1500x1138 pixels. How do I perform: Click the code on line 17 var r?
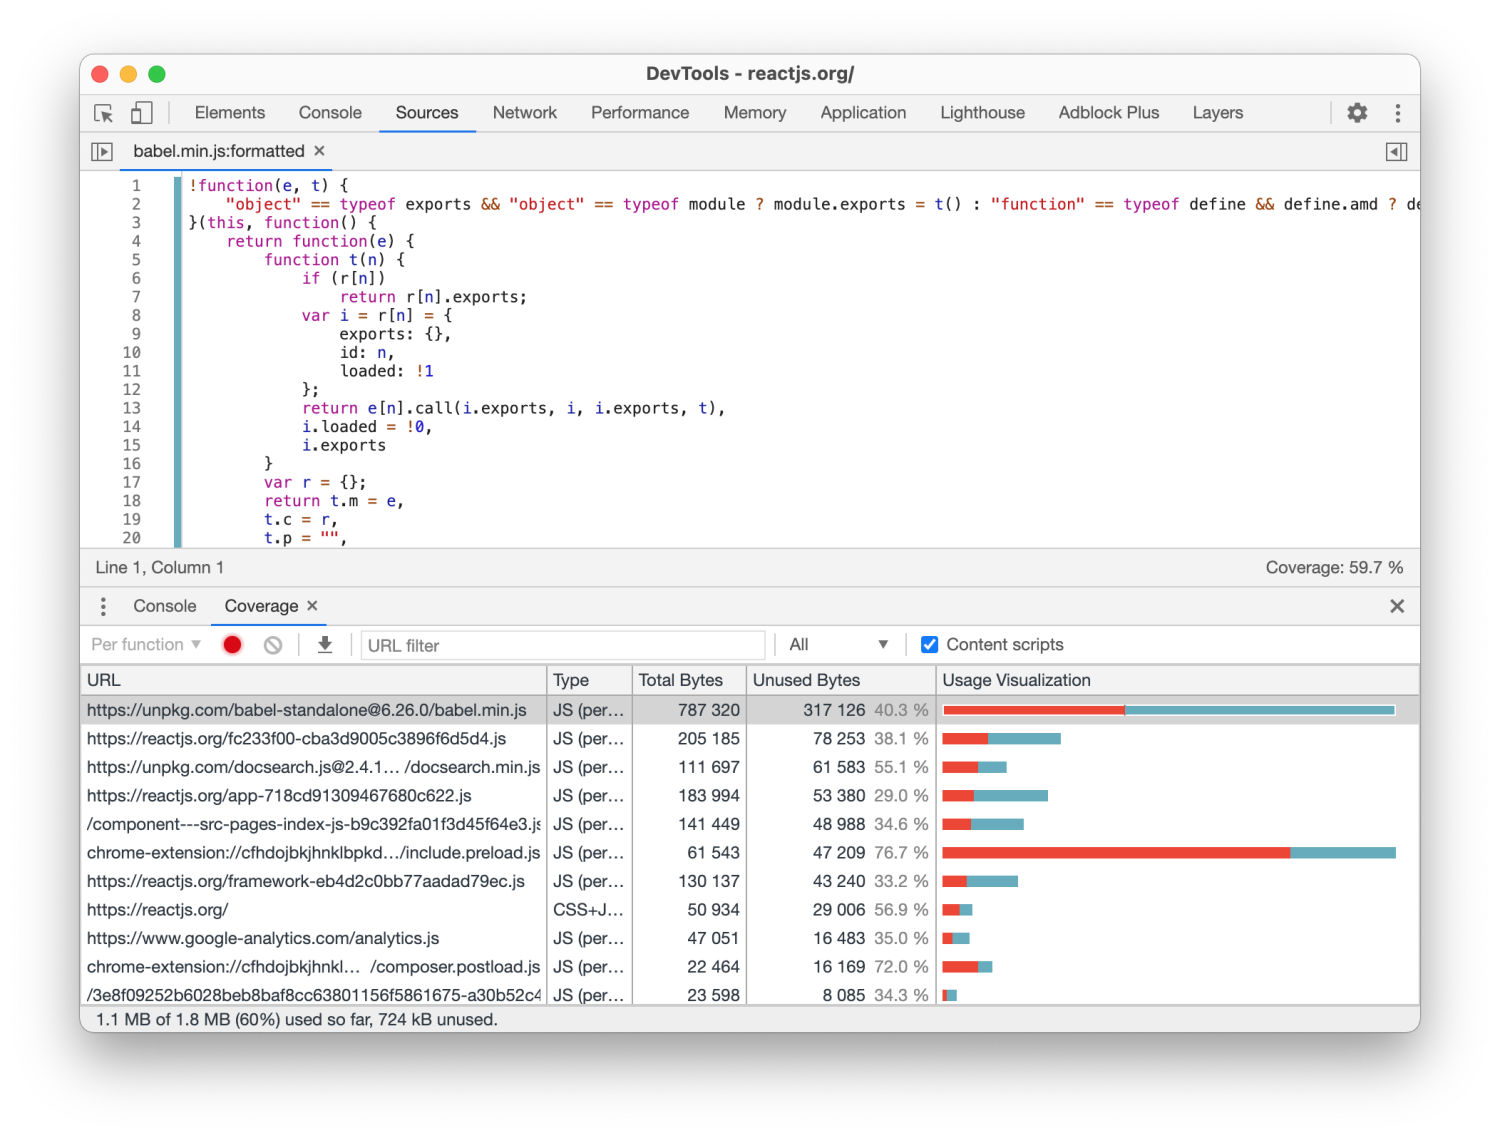(x=315, y=482)
